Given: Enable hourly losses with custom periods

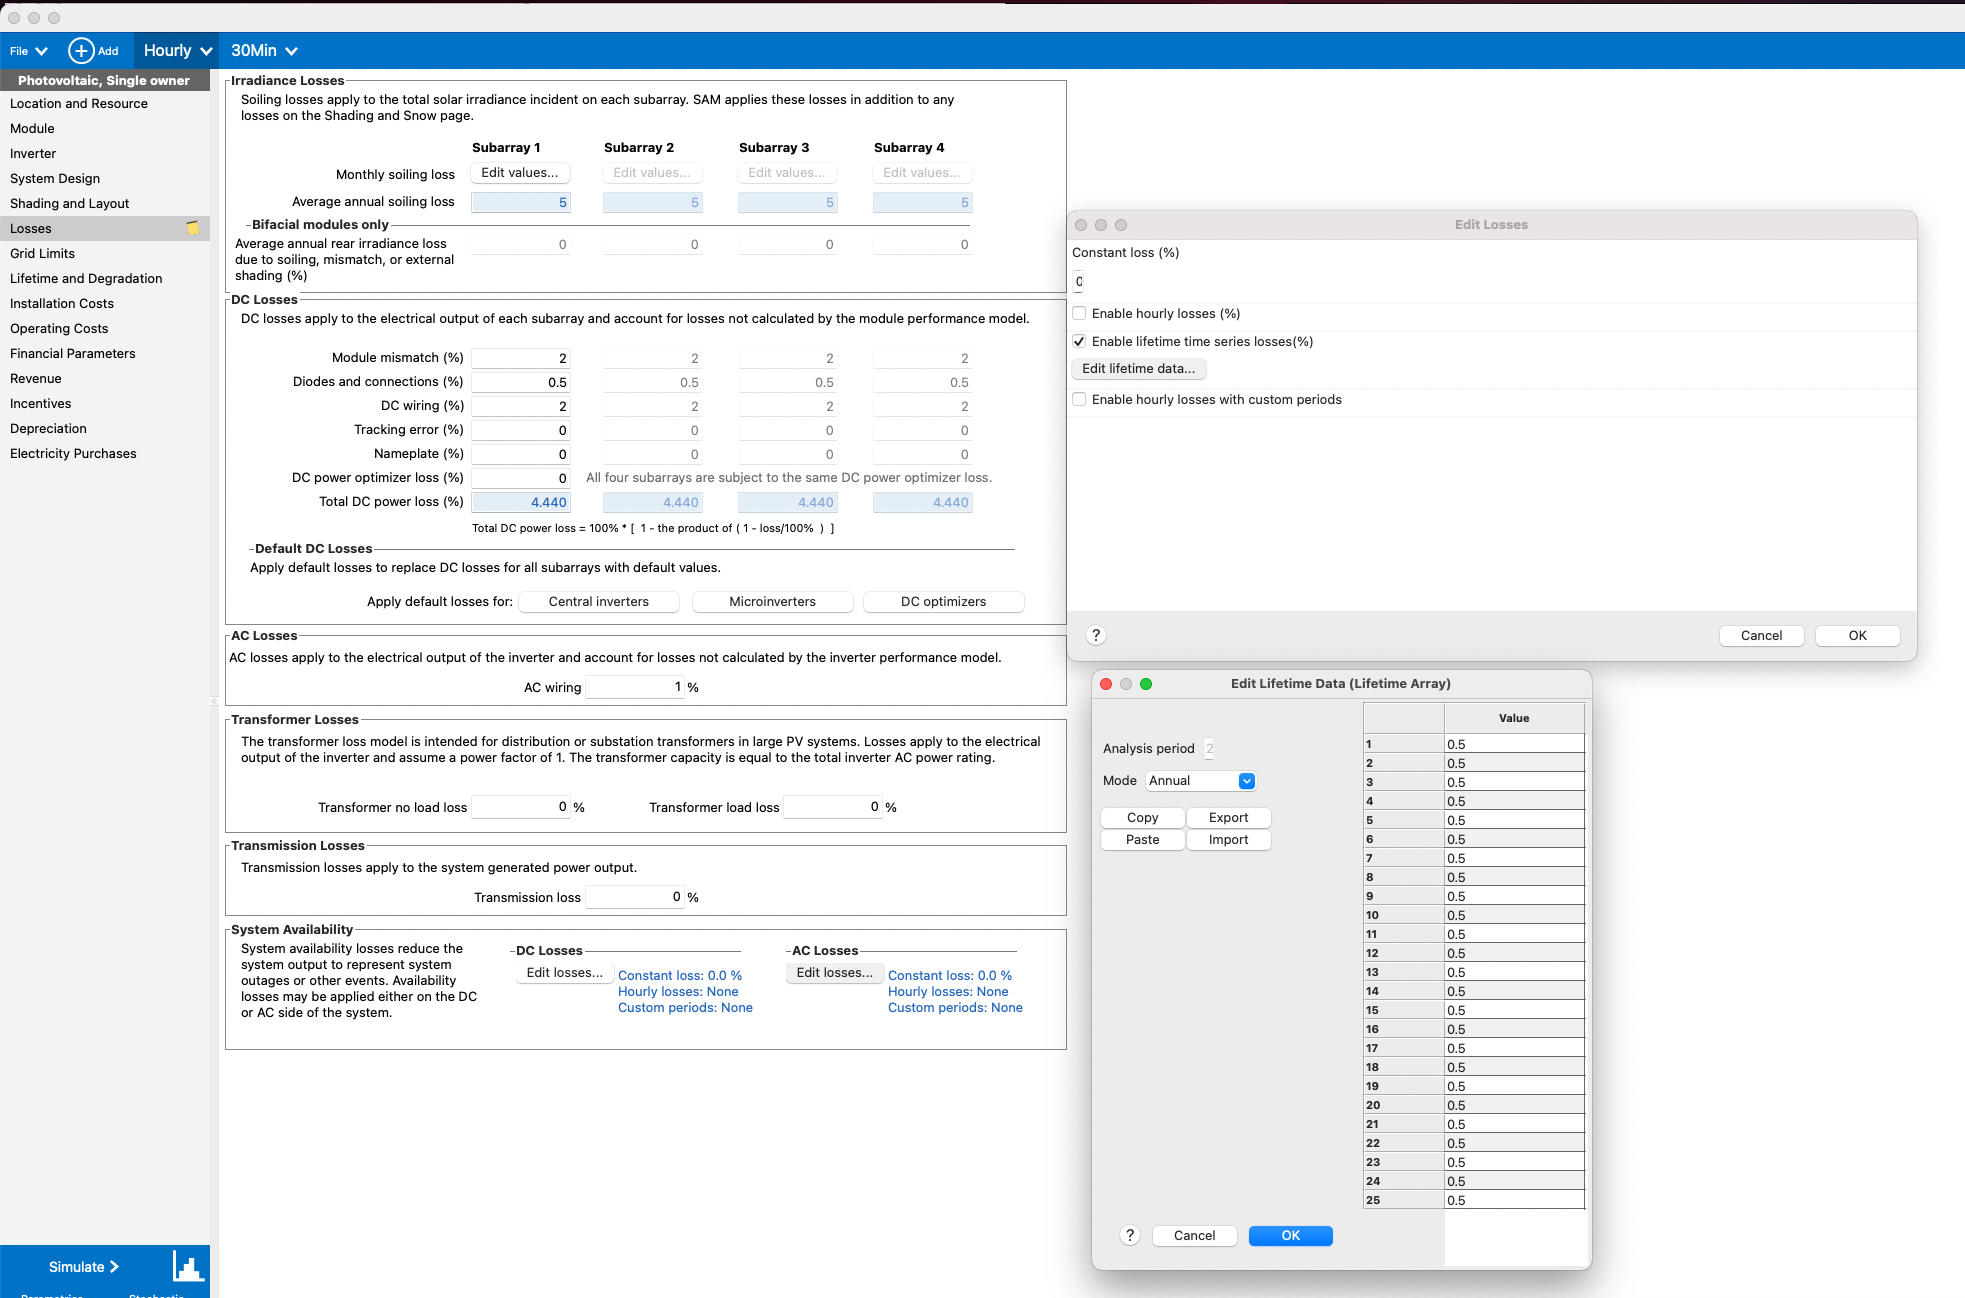Looking at the screenshot, I should click(x=1080, y=400).
